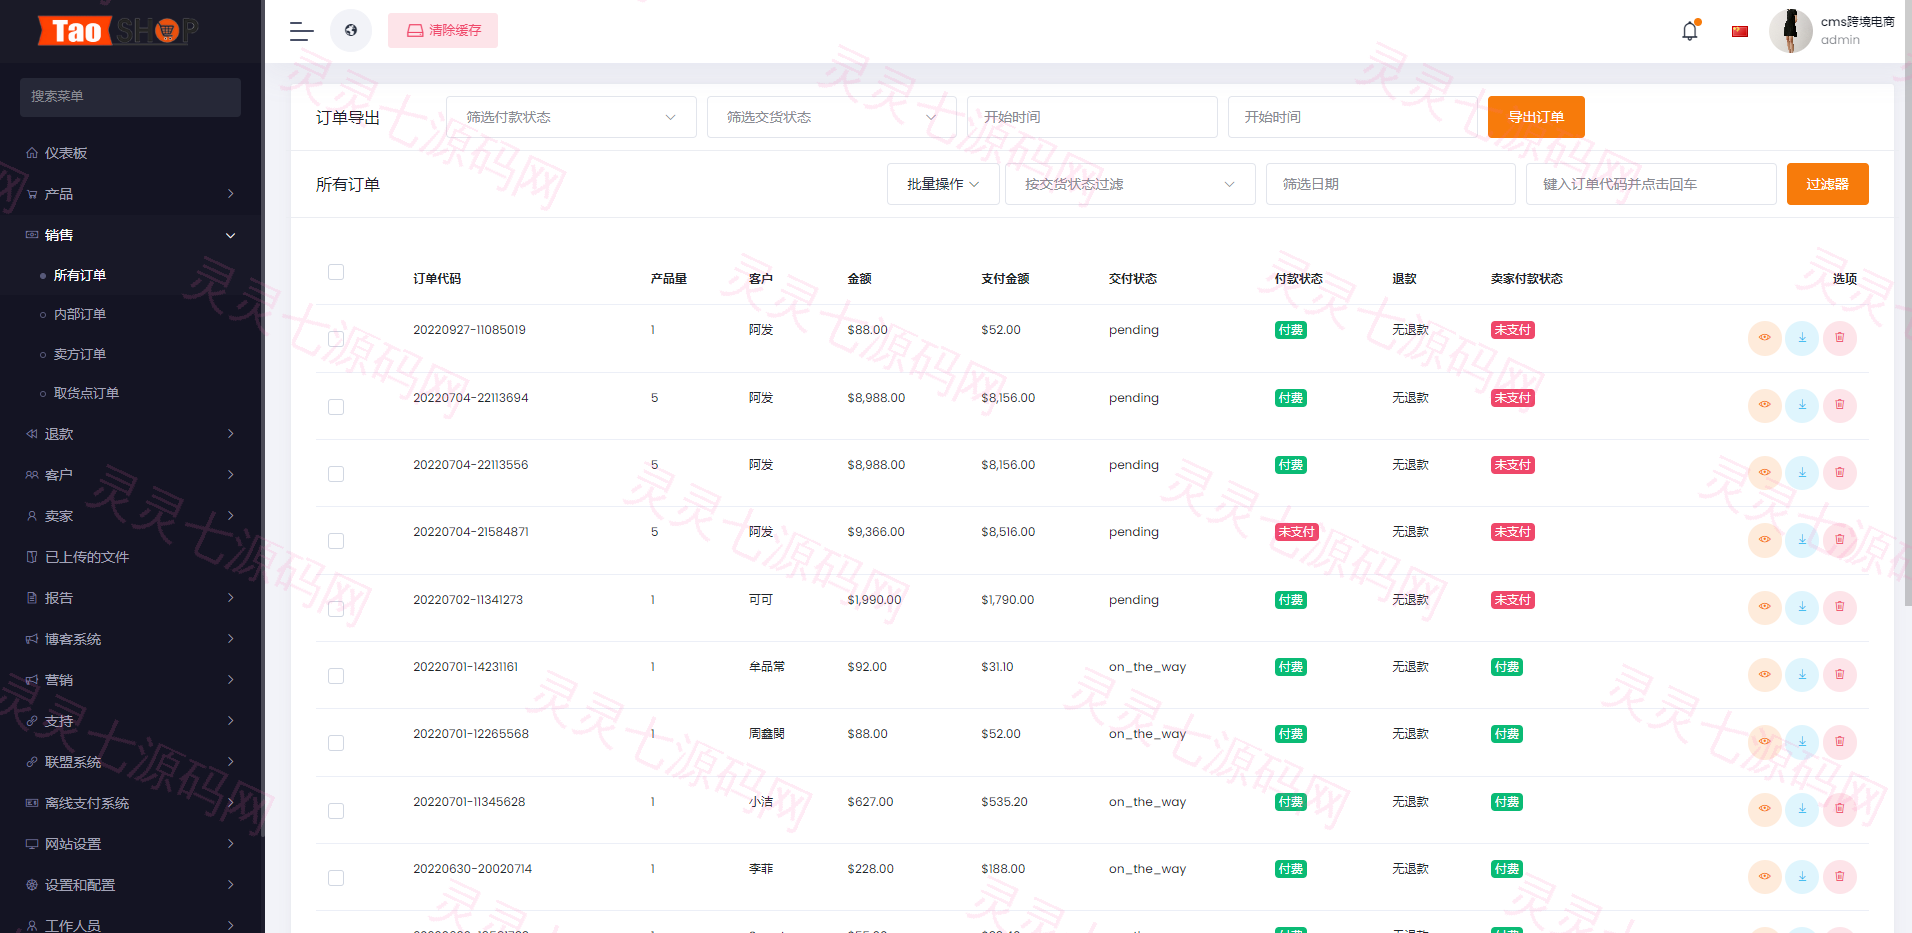The height and width of the screenshot is (933, 1912).
Task: View order 20220701-14231161 details
Action: [x=1765, y=674]
